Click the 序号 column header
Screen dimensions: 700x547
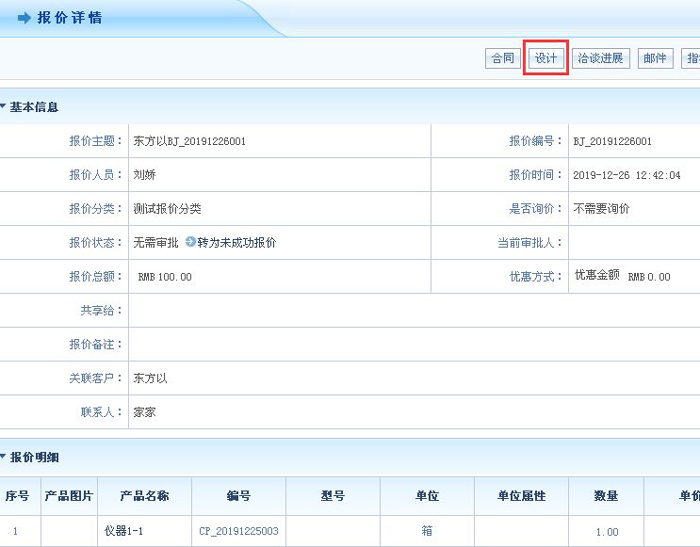[17, 496]
